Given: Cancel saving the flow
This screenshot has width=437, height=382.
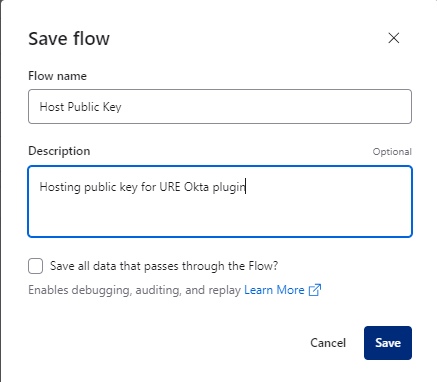Looking at the screenshot, I should pos(328,343).
